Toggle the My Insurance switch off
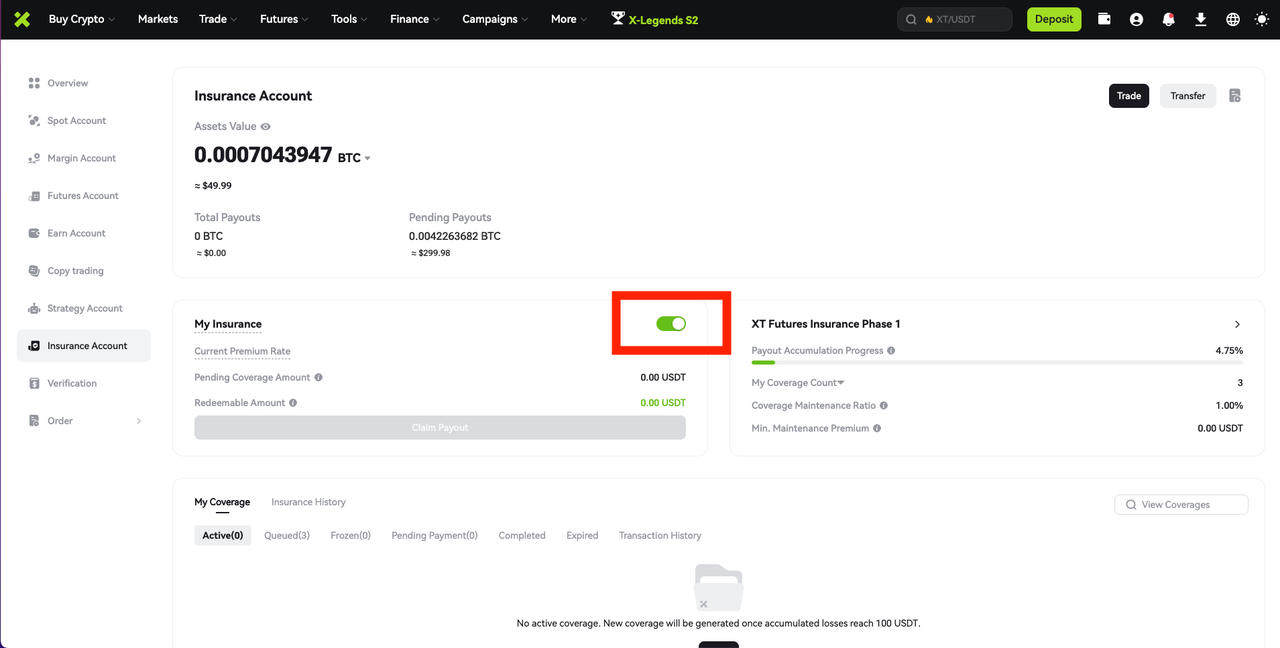This screenshot has width=1280, height=648. (x=671, y=323)
